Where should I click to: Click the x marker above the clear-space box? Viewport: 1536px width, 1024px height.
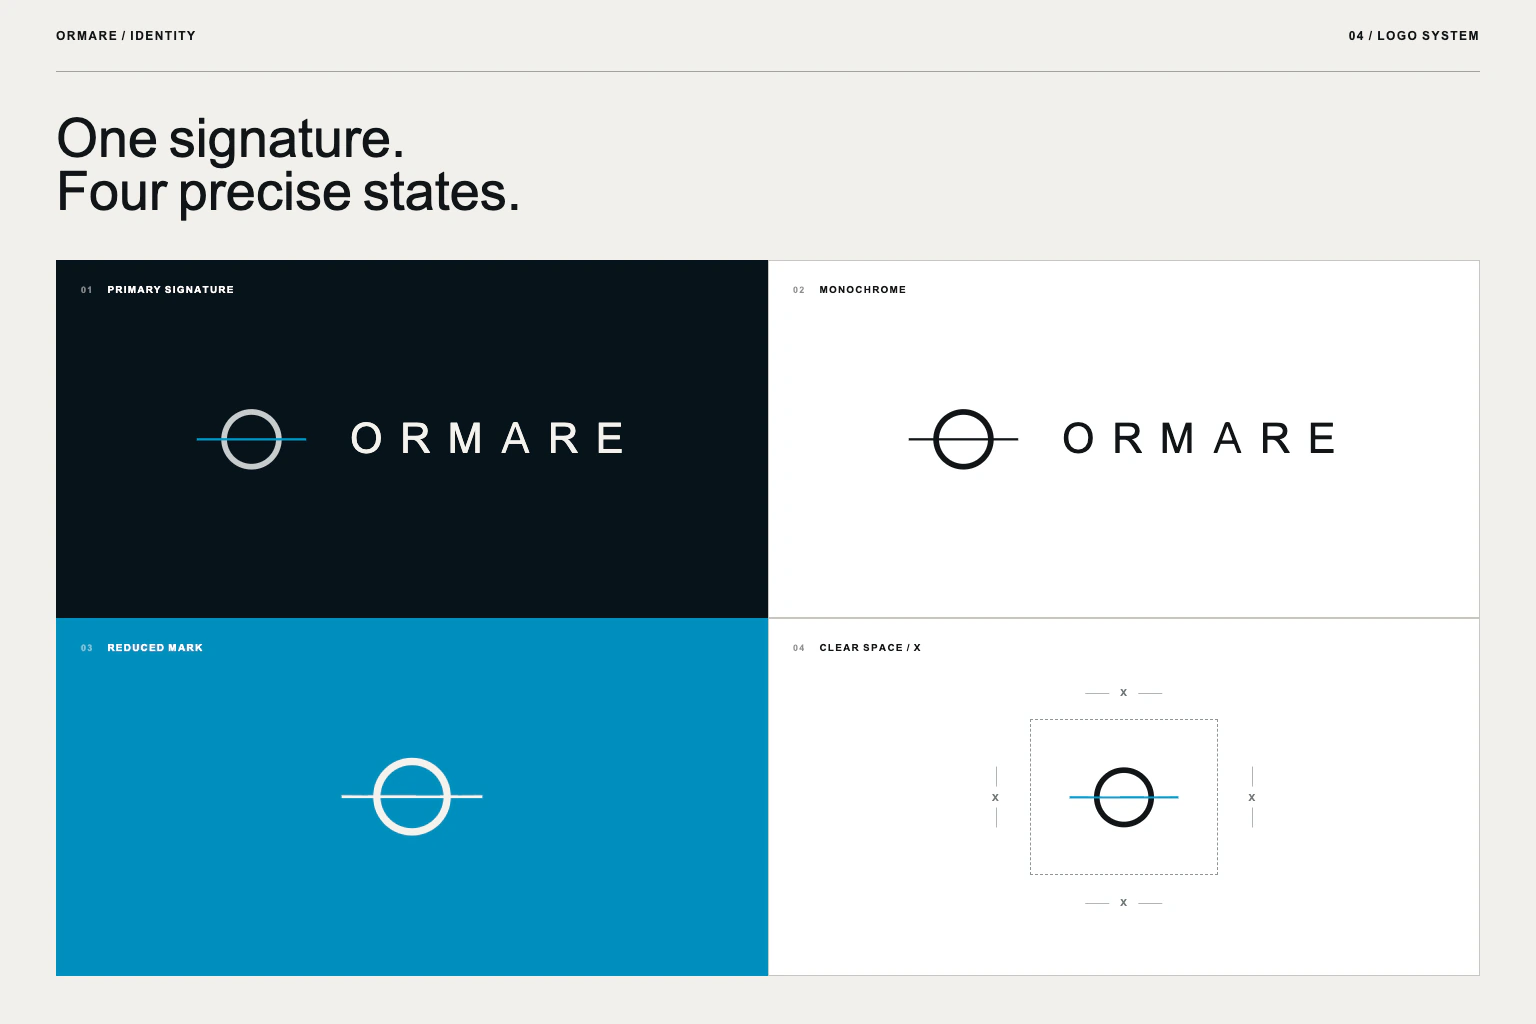(1123, 692)
